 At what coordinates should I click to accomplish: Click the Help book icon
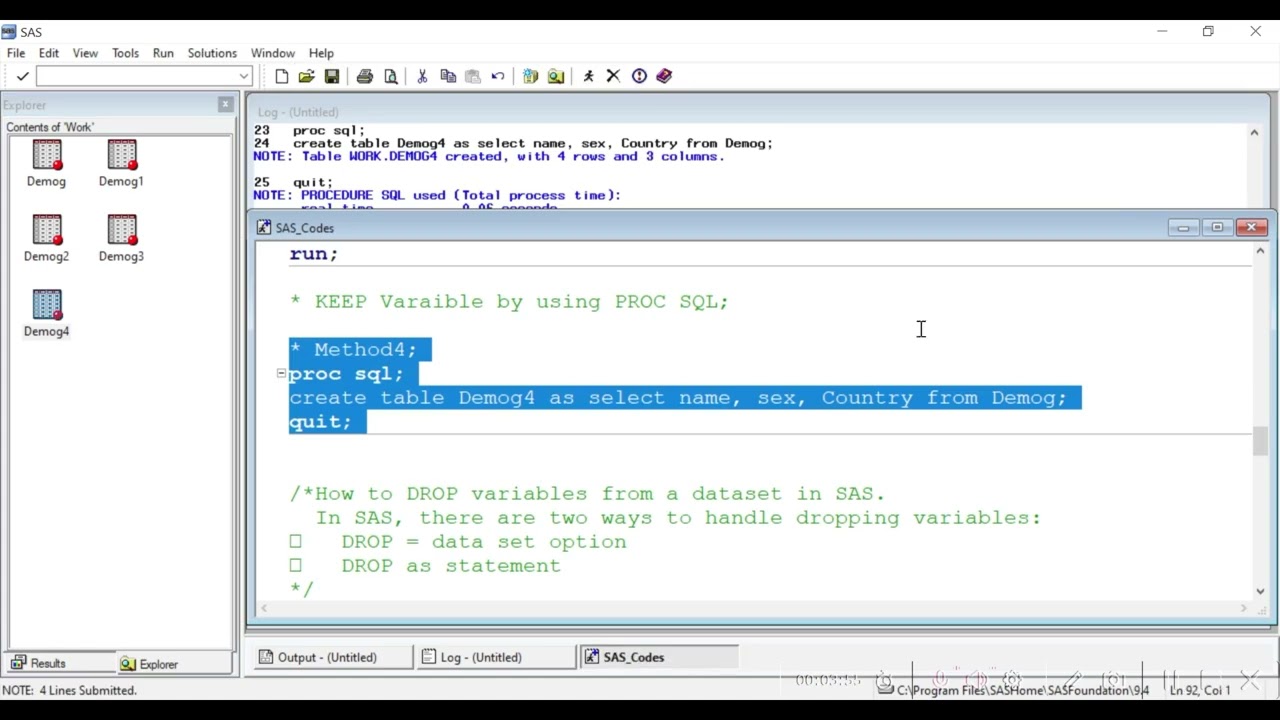664,76
